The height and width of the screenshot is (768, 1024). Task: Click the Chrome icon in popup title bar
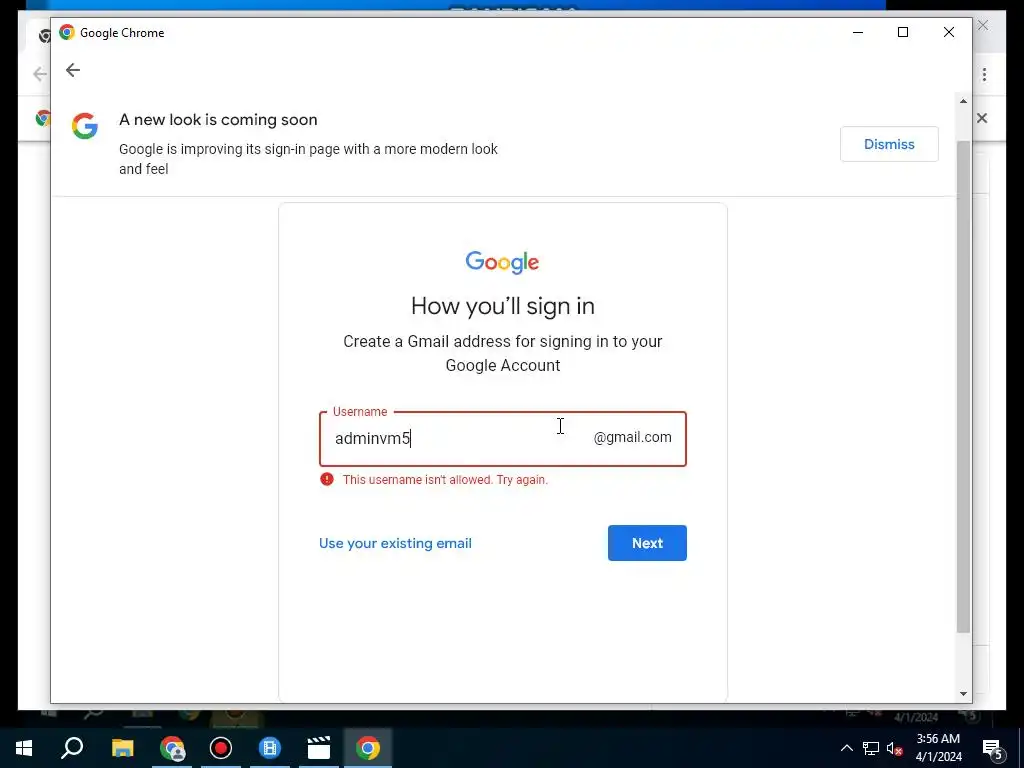pos(67,32)
